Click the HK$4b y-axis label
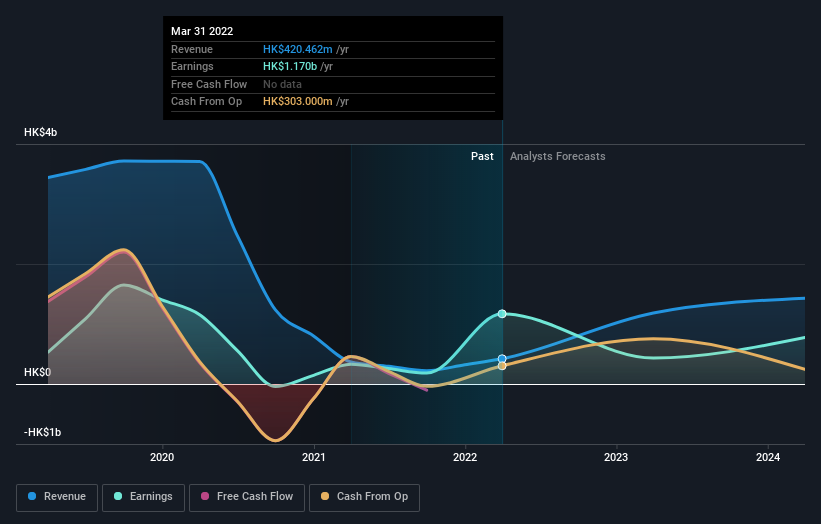Image resolution: width=821 pixels, height=524 pixels. tap(40, 132)
